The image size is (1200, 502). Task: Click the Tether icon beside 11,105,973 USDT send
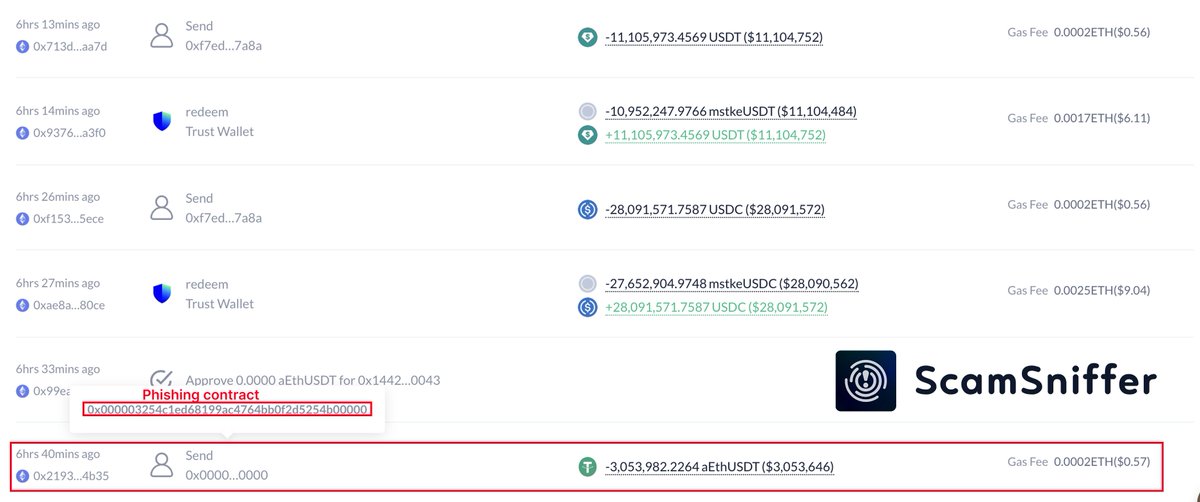coord(587,37)
